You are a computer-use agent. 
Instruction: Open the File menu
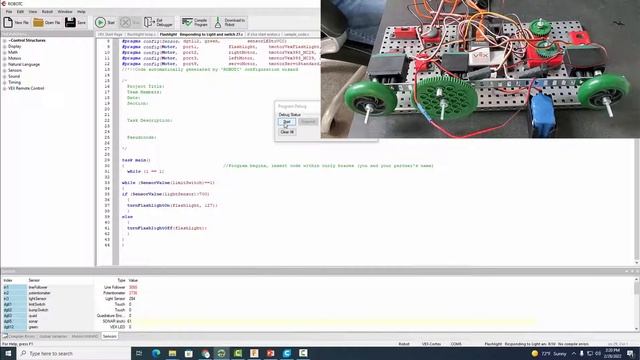pyautogui.click(x=9, y=12)
